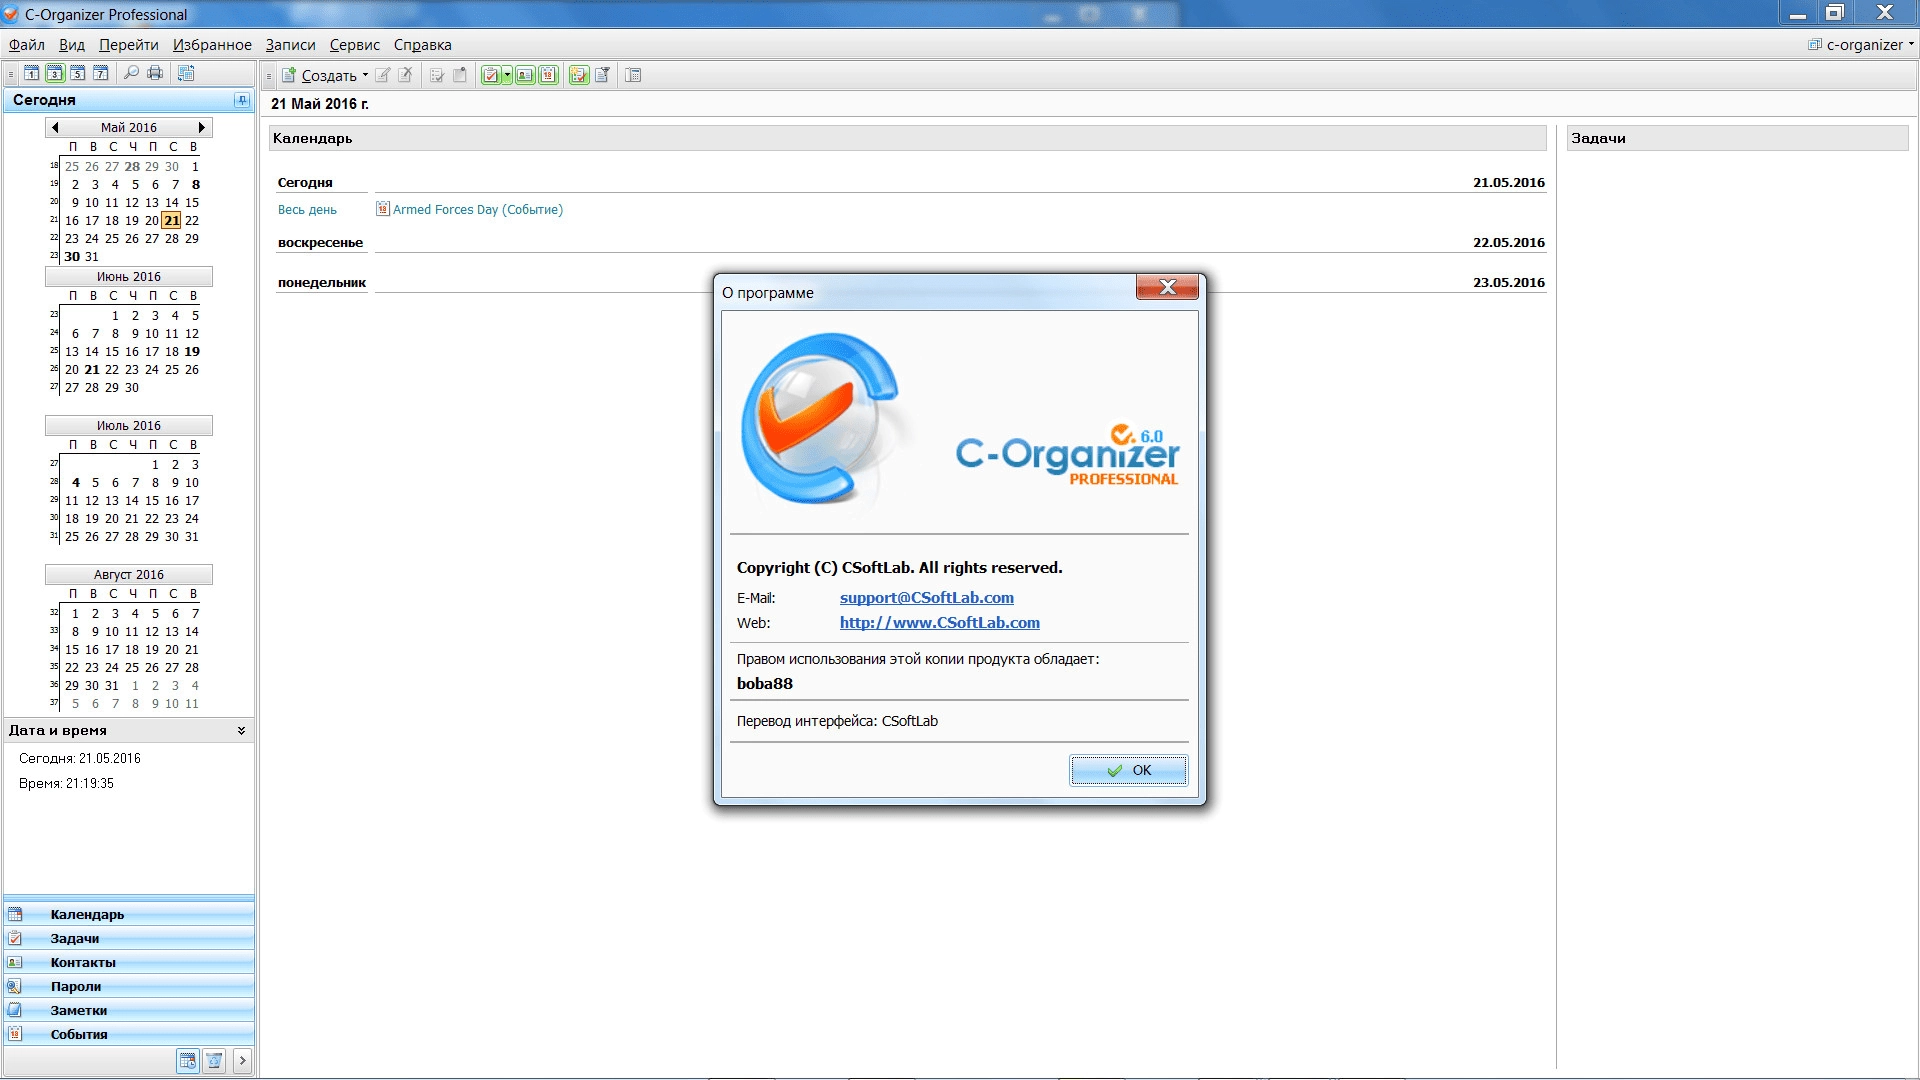Image resolution: width=1920 pixels, height=1080 pixels.
Task: Open the Создать dropdown arrow
Action: pos(365,75)
